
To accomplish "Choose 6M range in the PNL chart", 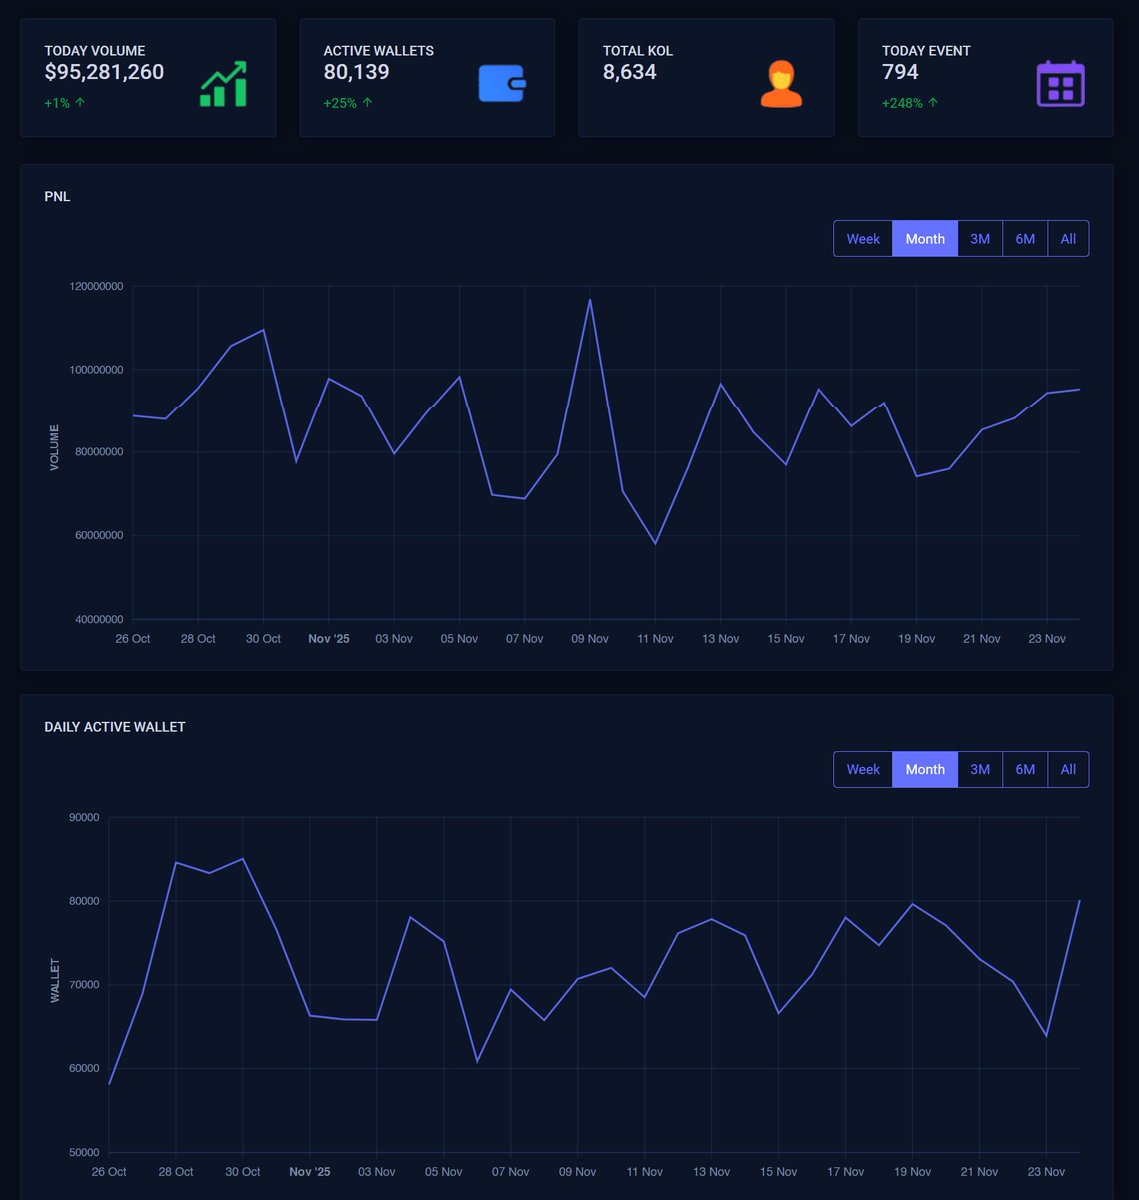I will (x=1024, y=238).
